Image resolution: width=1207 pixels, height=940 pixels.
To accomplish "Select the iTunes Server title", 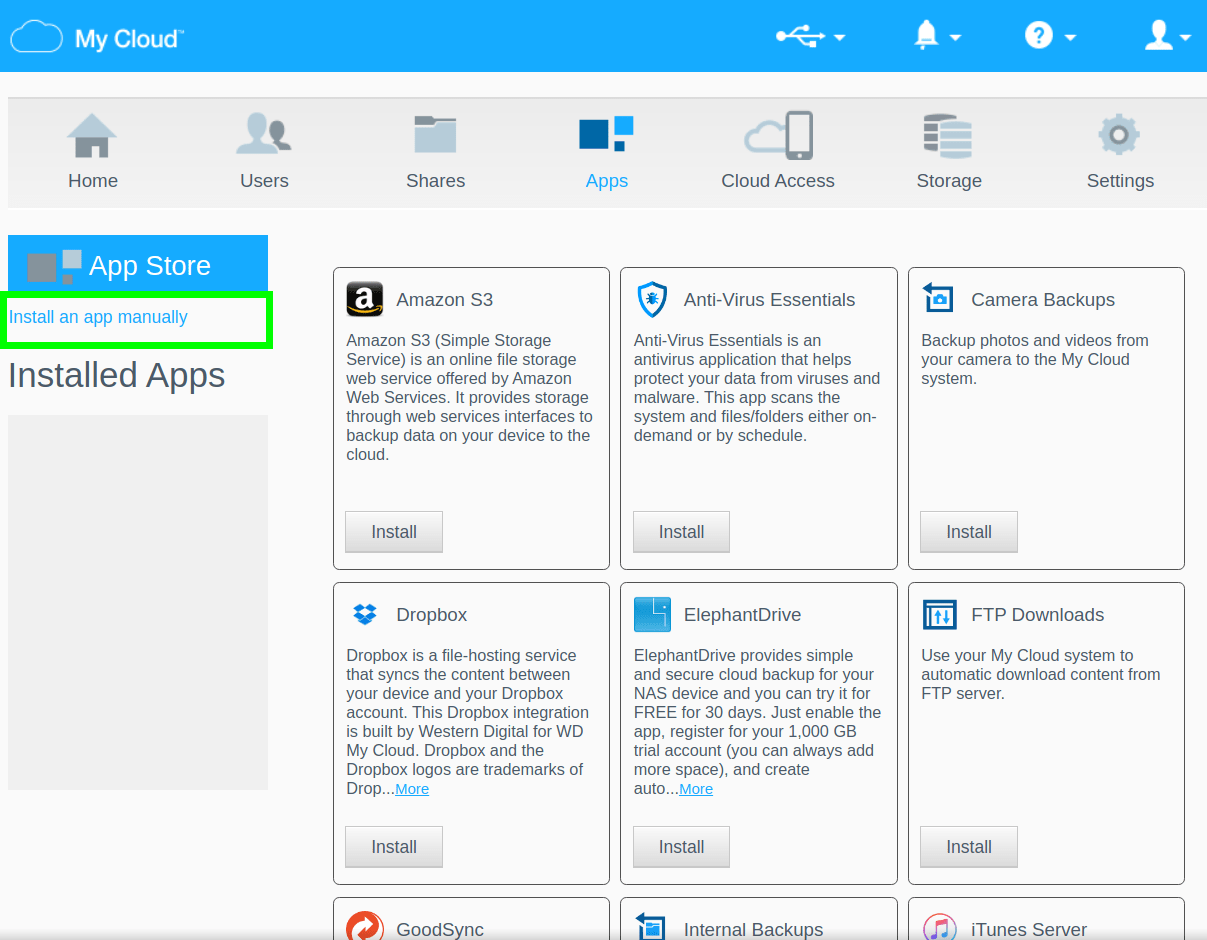I will coord(1029,930).
